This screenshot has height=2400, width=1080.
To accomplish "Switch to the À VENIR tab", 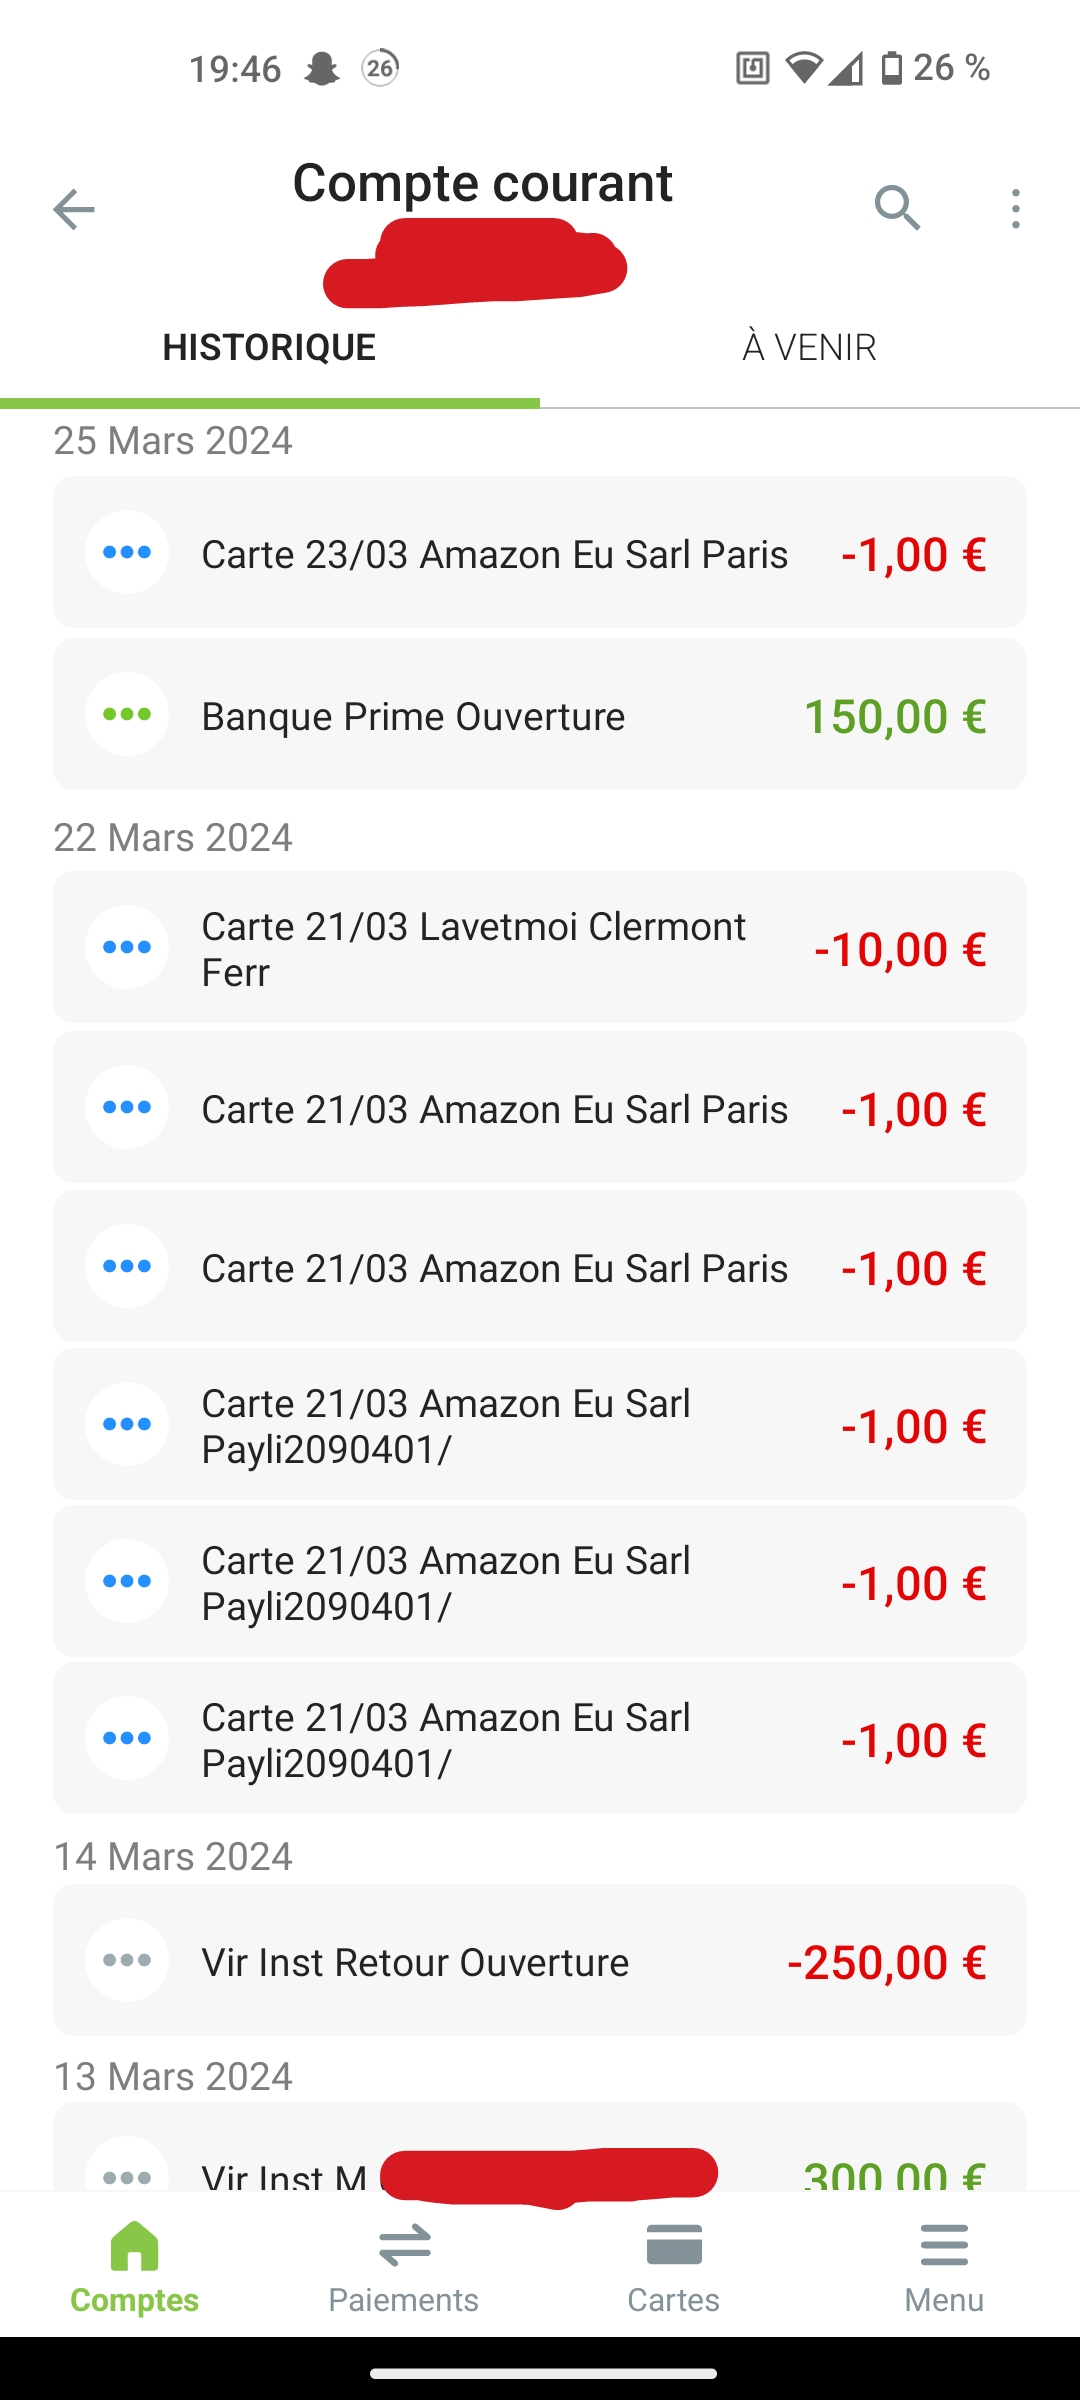I will point(809,348).
